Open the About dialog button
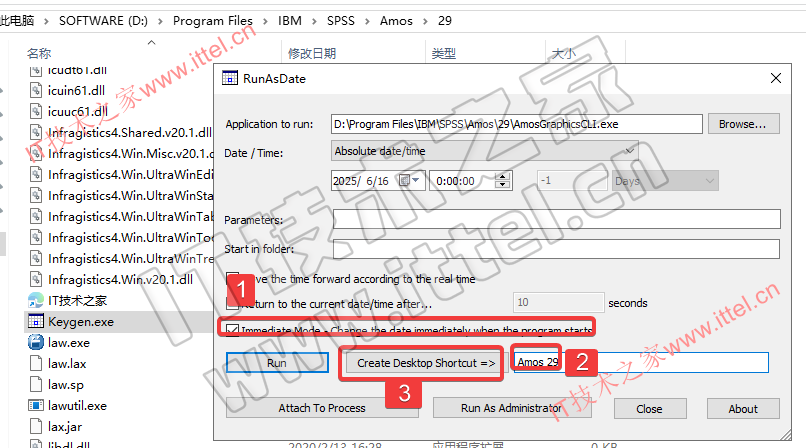 tap(743, 408)
